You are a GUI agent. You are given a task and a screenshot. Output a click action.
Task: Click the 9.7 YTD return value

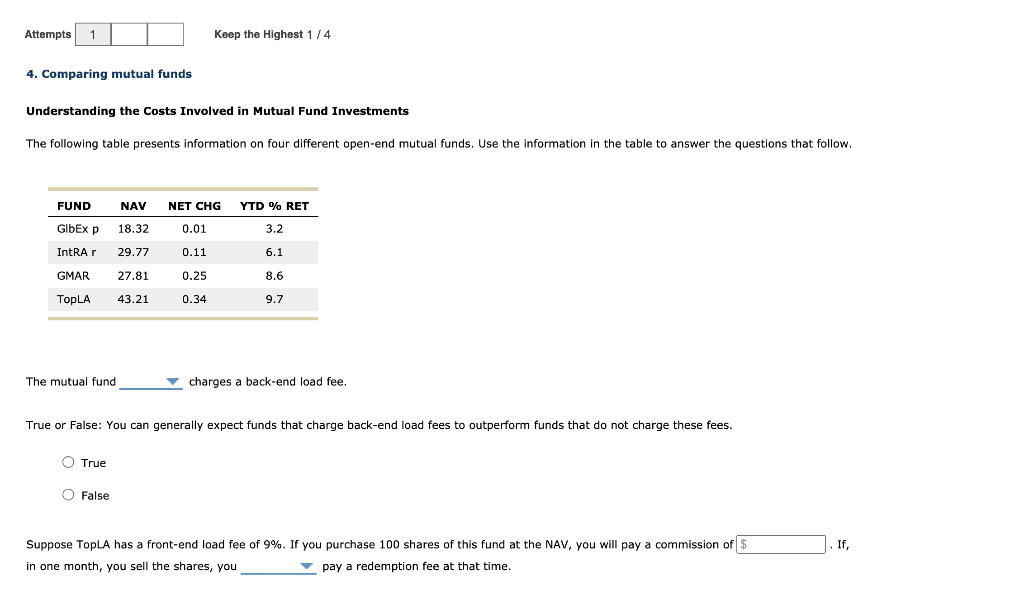pos(277,299)
